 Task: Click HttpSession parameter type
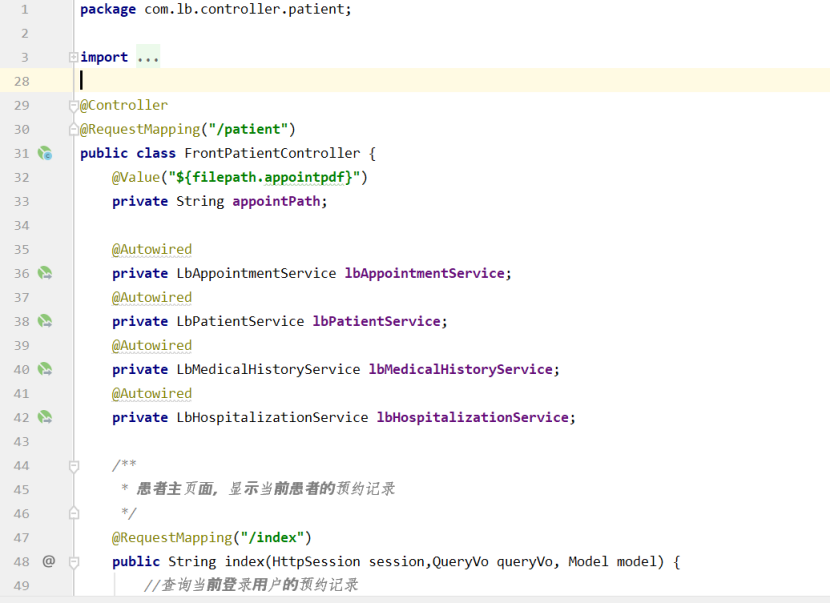coord(316,562)
